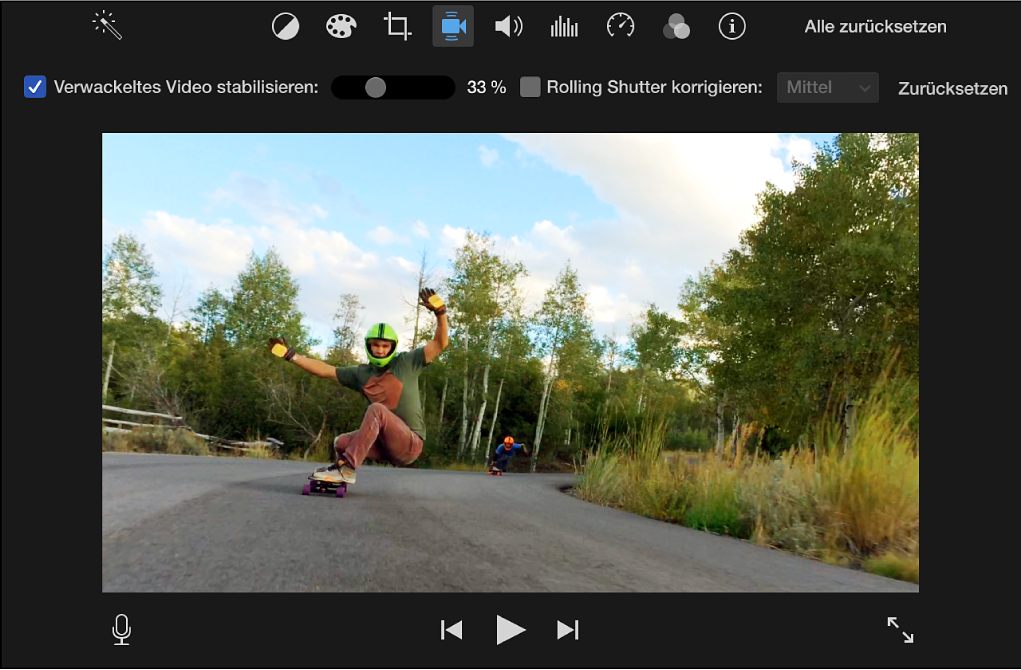1021x670 pixels.
Task: Open the Color Correction palette controls
Action: [x=341, y=26]
